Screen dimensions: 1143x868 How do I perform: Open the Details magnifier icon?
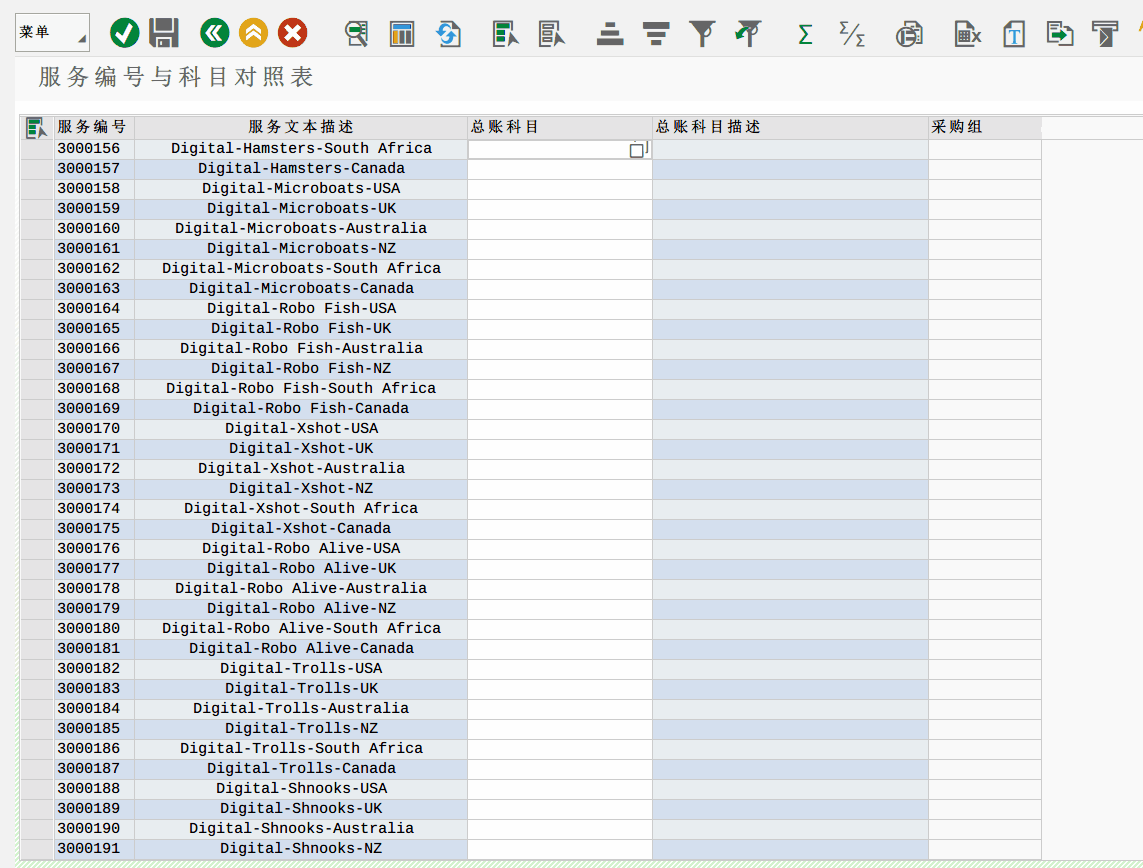coord(356,34)
